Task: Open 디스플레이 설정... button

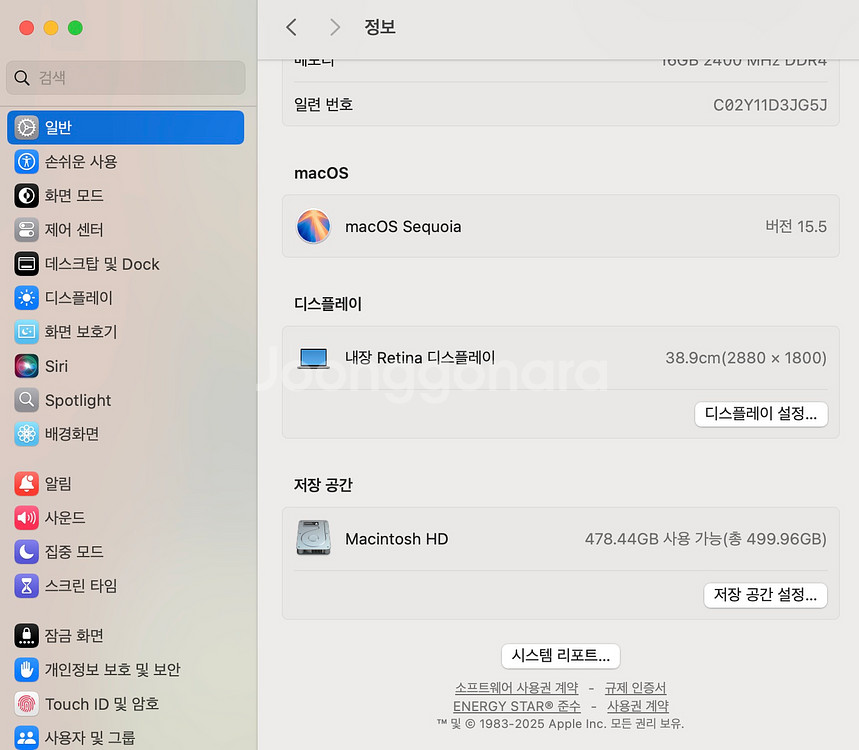Action: (761, 414)
